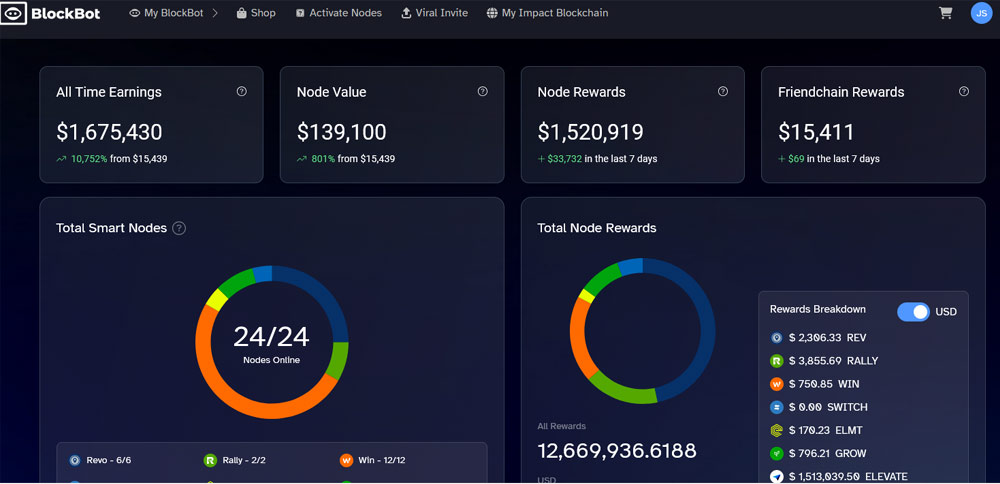Click the Friendchain Rewards help icon
Screen dimensions: 1000x484
(964, 91)
